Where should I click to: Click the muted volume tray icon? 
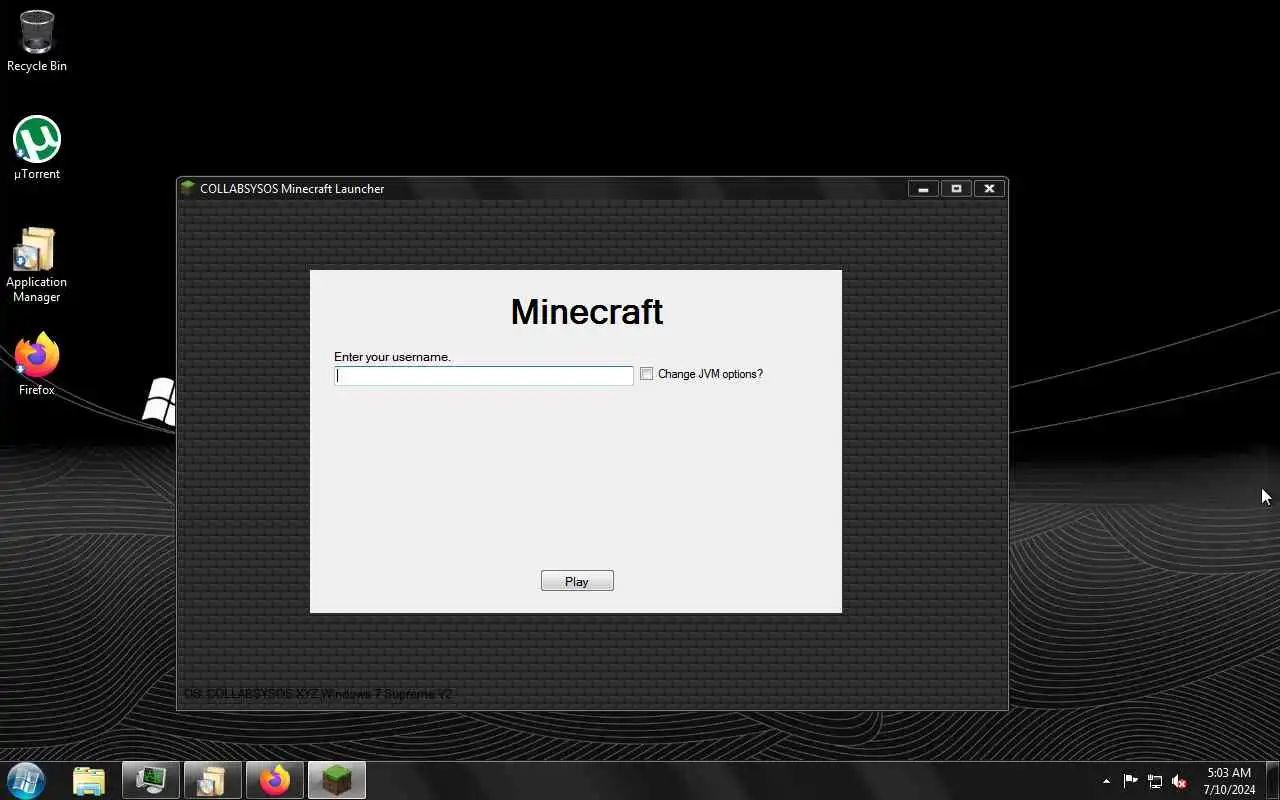(x=1179, y=781)
